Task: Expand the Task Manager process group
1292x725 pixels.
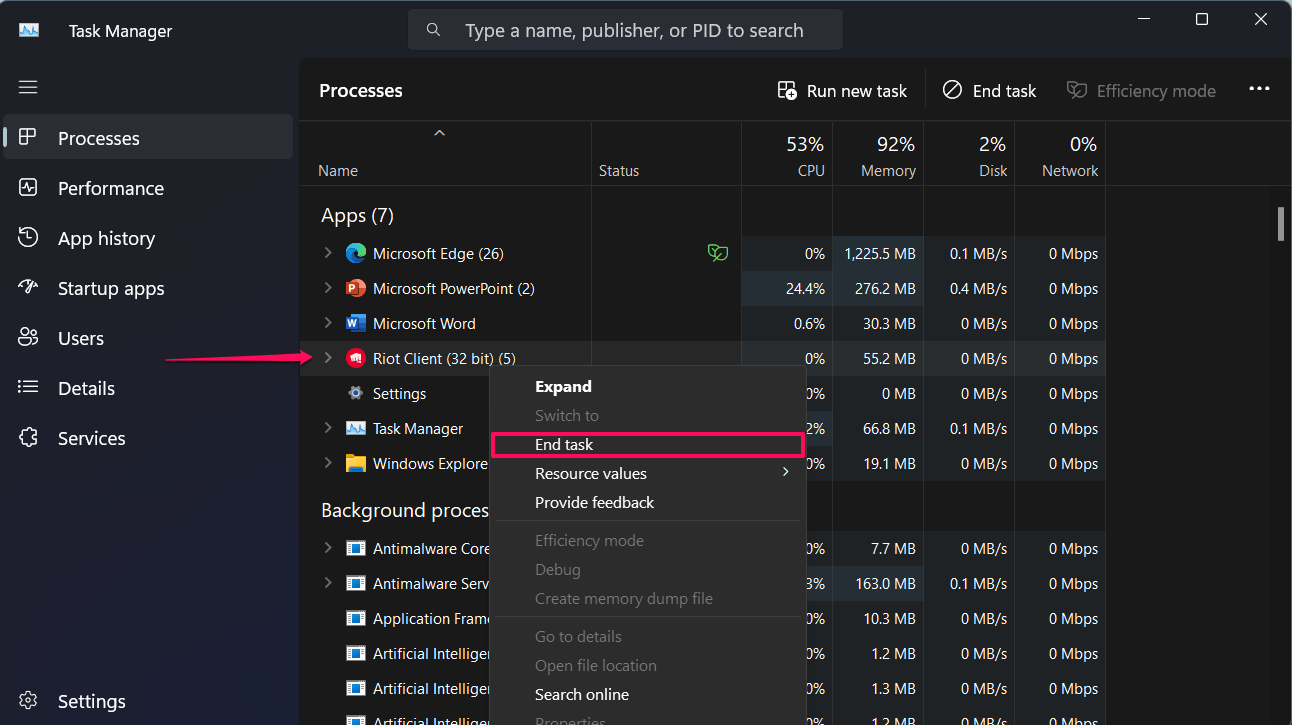Action: pos(327,428)
